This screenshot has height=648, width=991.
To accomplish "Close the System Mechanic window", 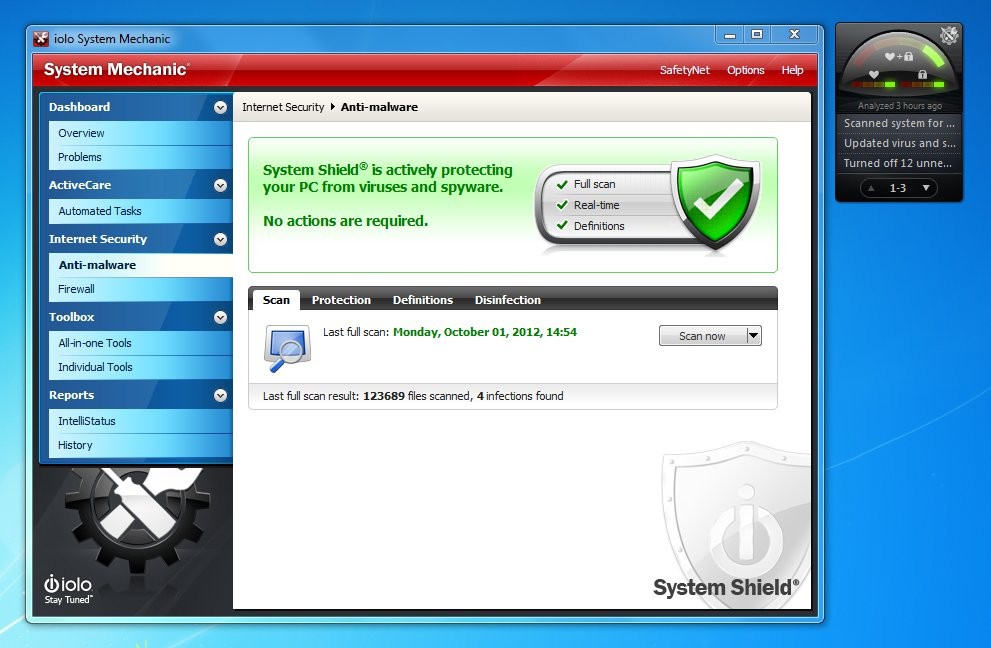I will tap(794, 35).
